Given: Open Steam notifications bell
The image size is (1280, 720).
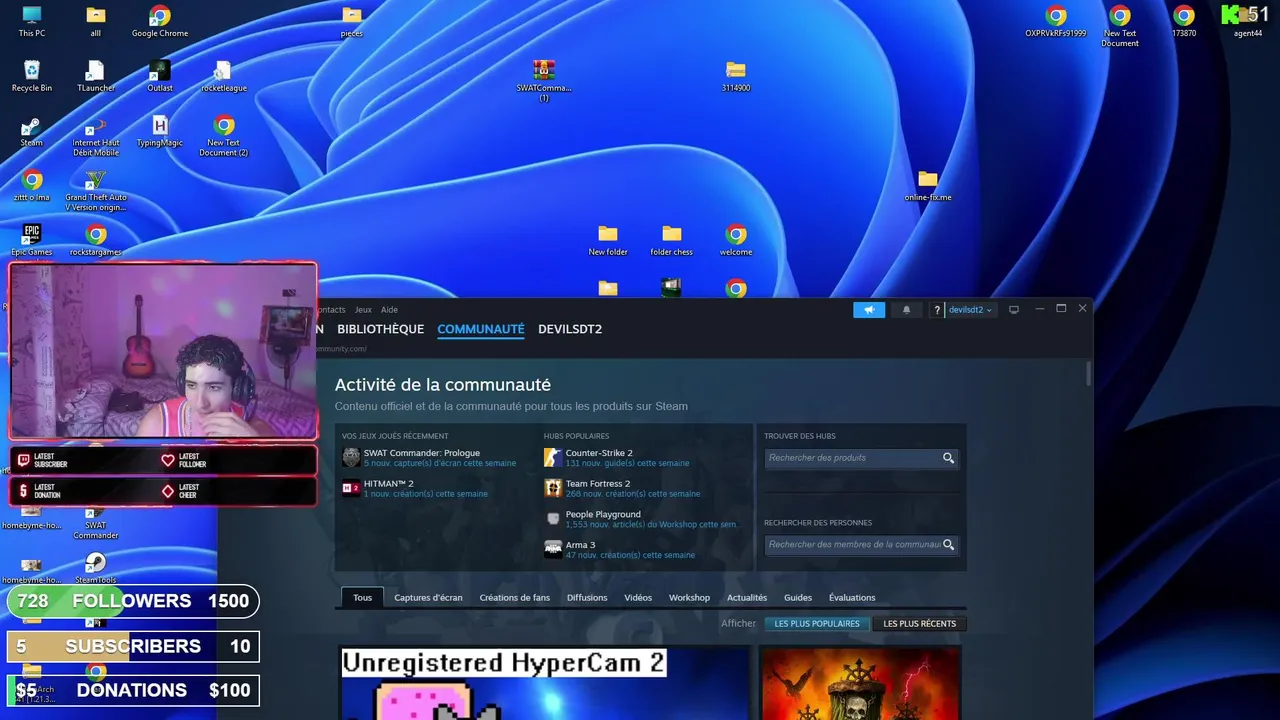Looking at the screenshot, I should [x=907, y=310].
